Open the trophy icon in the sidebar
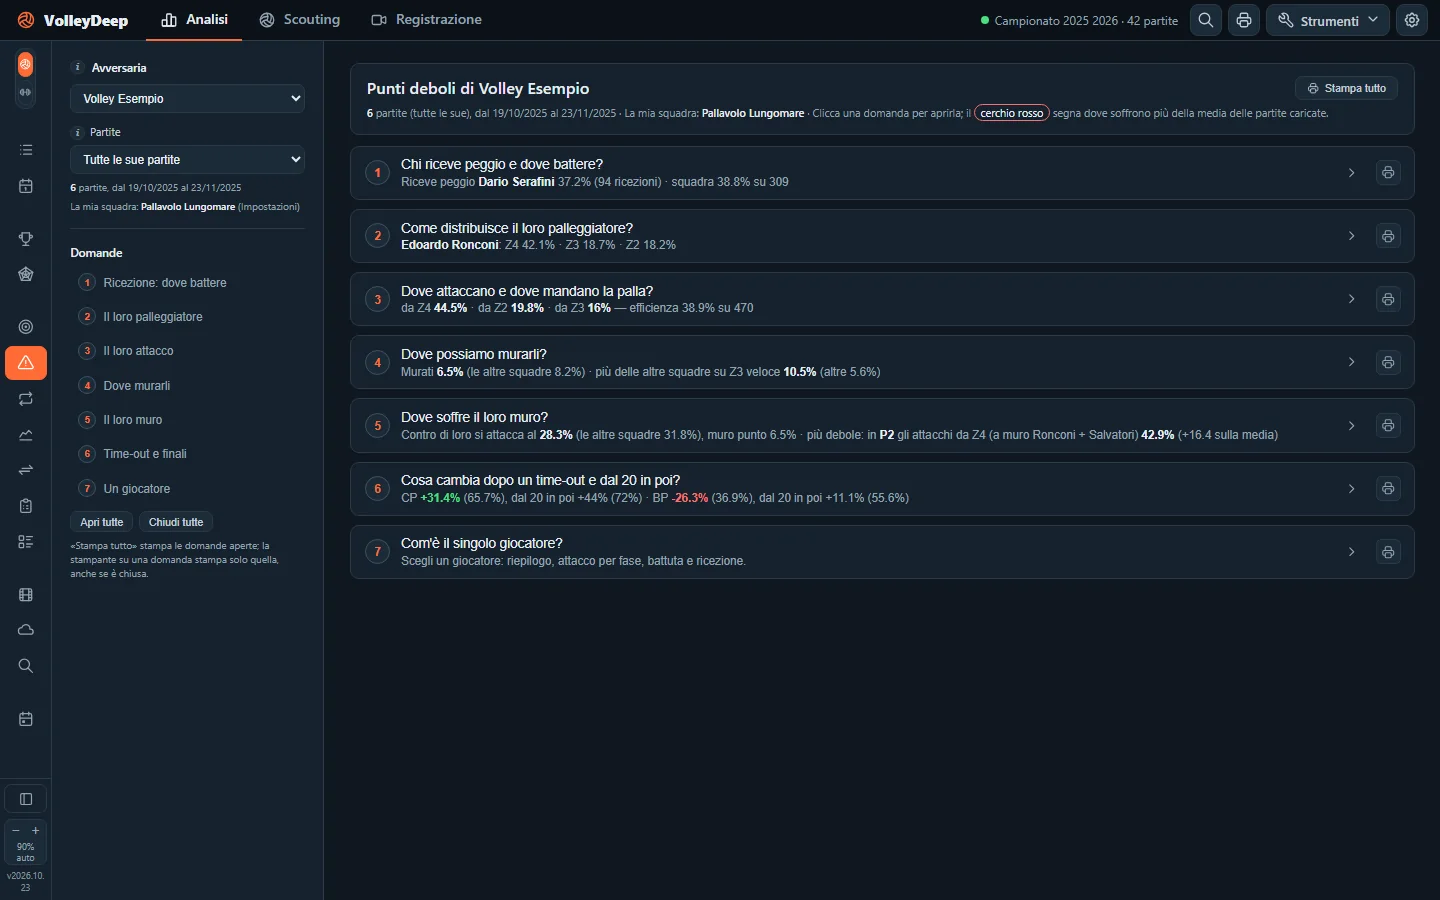The height and width of the screenshot is (900, 1440). coord(26,239)
